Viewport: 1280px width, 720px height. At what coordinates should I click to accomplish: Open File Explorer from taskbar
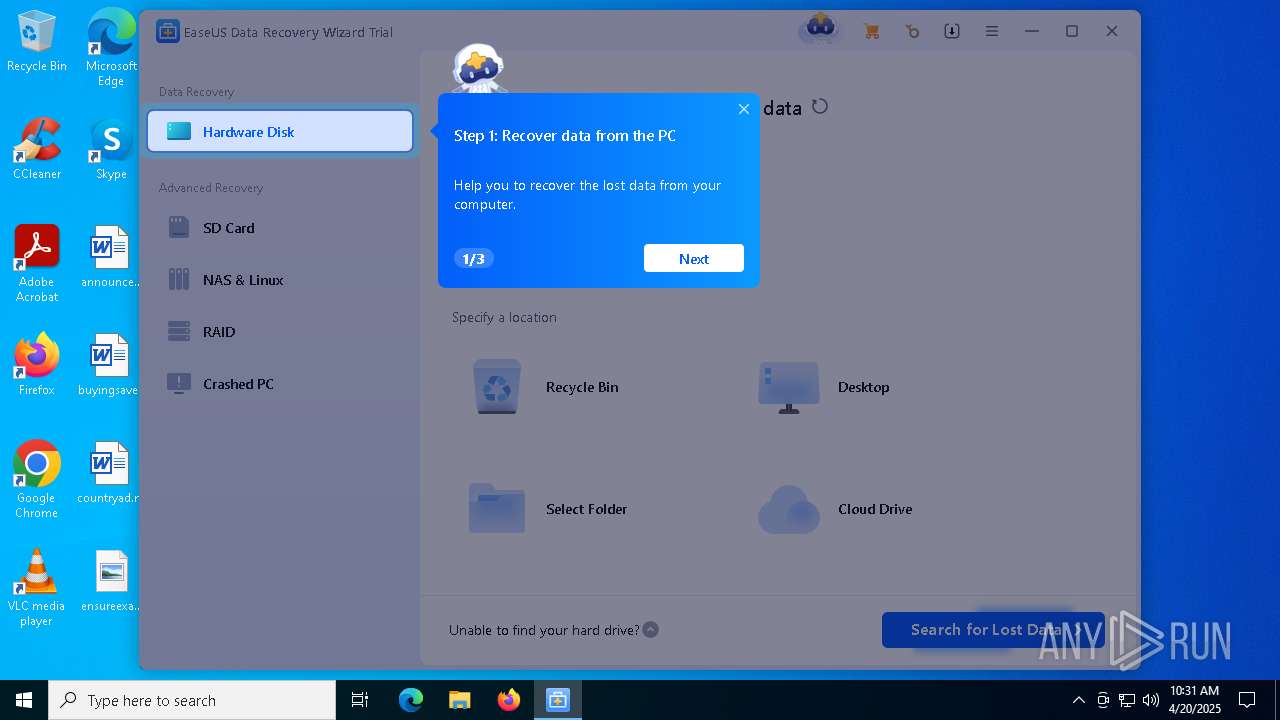point(459,700)
